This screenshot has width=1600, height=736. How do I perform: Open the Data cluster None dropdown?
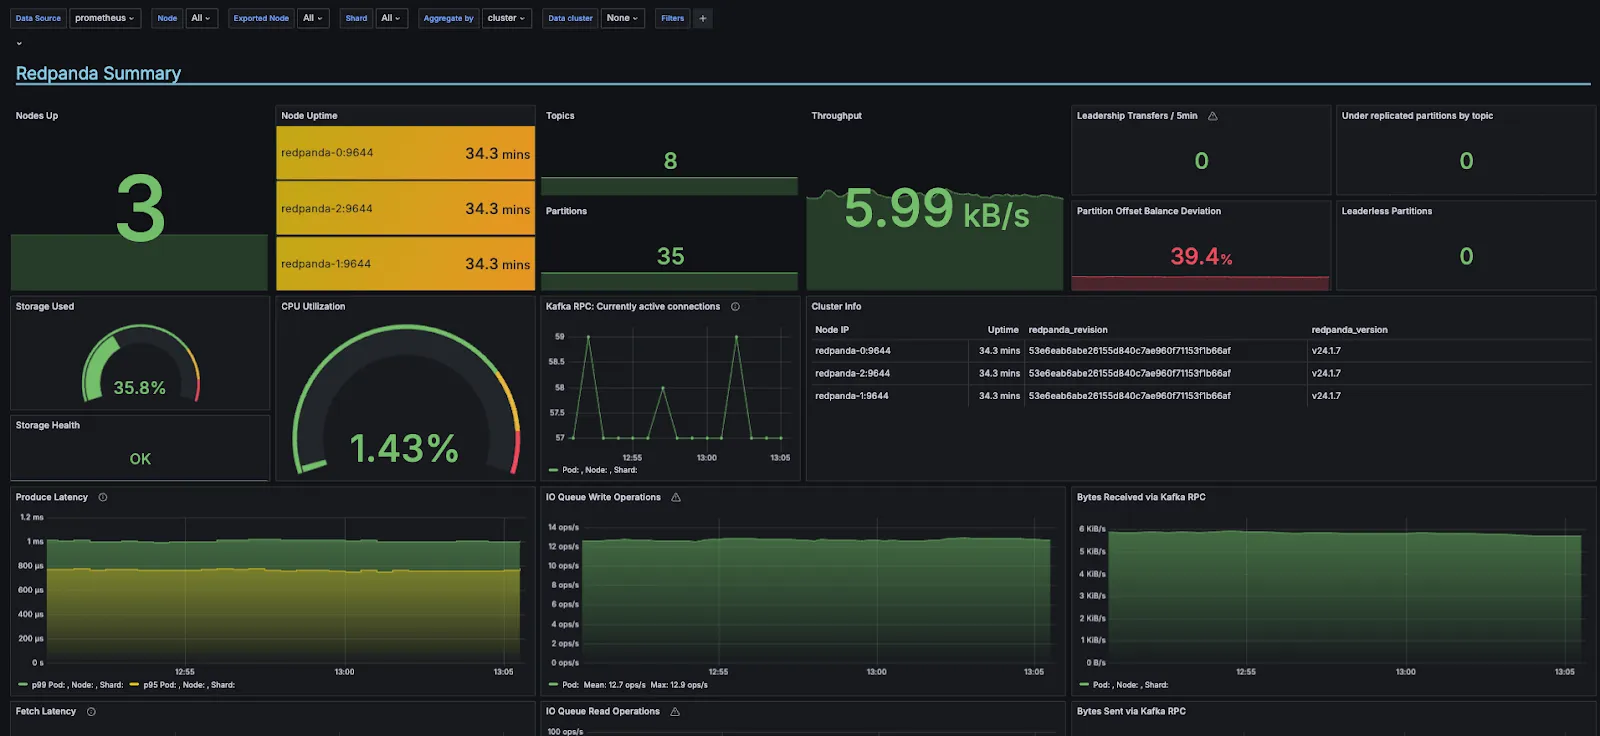pyautogui.click(x=622, y=18)
